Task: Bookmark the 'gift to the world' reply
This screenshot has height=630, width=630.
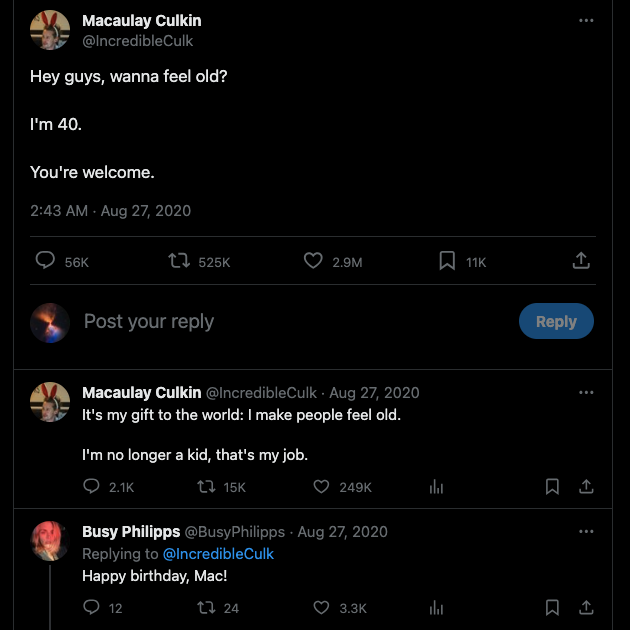Action: [552, 487]
